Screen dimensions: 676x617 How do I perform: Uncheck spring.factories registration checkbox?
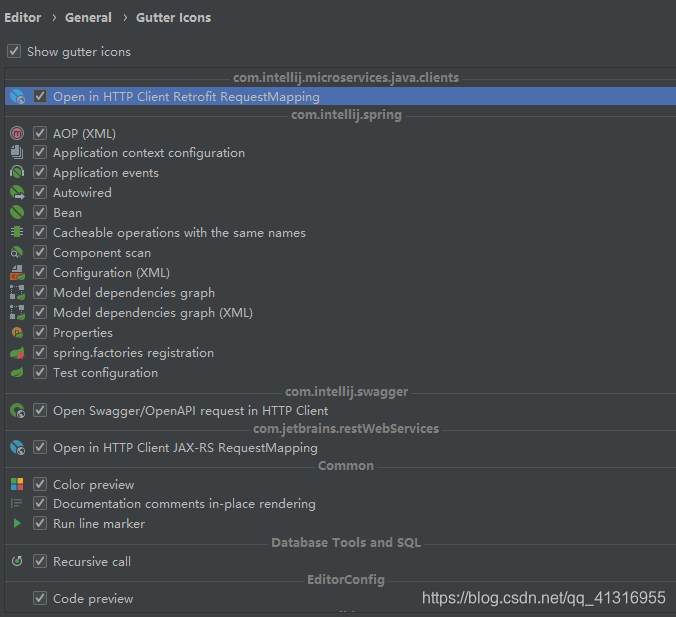[40, 352]
